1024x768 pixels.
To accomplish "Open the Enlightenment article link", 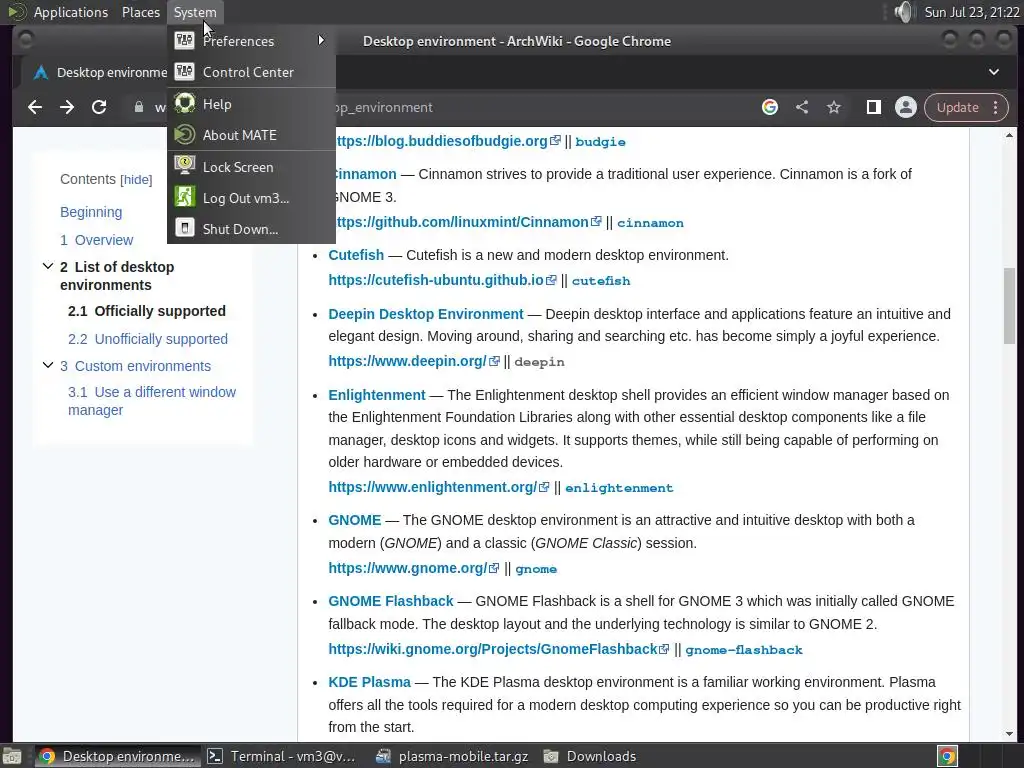I will [x=377, y=395].
